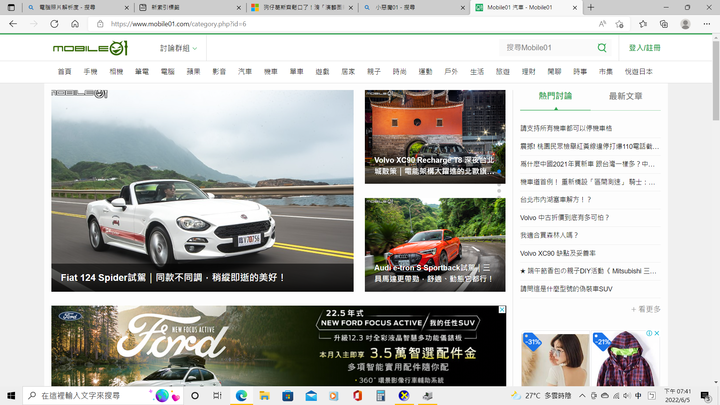
Task: Open '請問這是什麼型號的偽裝車SUV' discussion
Action: [x=566, y=289]
